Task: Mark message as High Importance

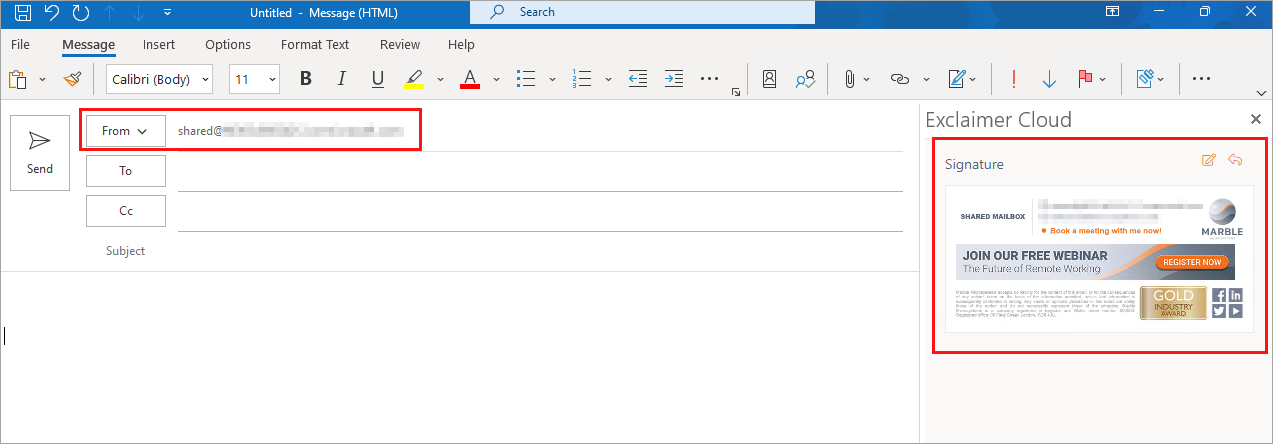Action: tap(1014, 79)
